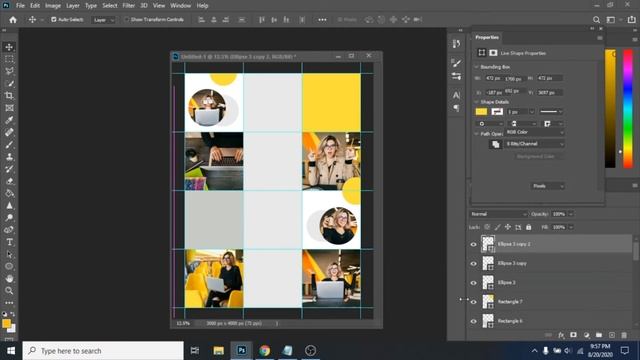640x360 pixels.
Task: Click the Windows search box
Action: 103,351
